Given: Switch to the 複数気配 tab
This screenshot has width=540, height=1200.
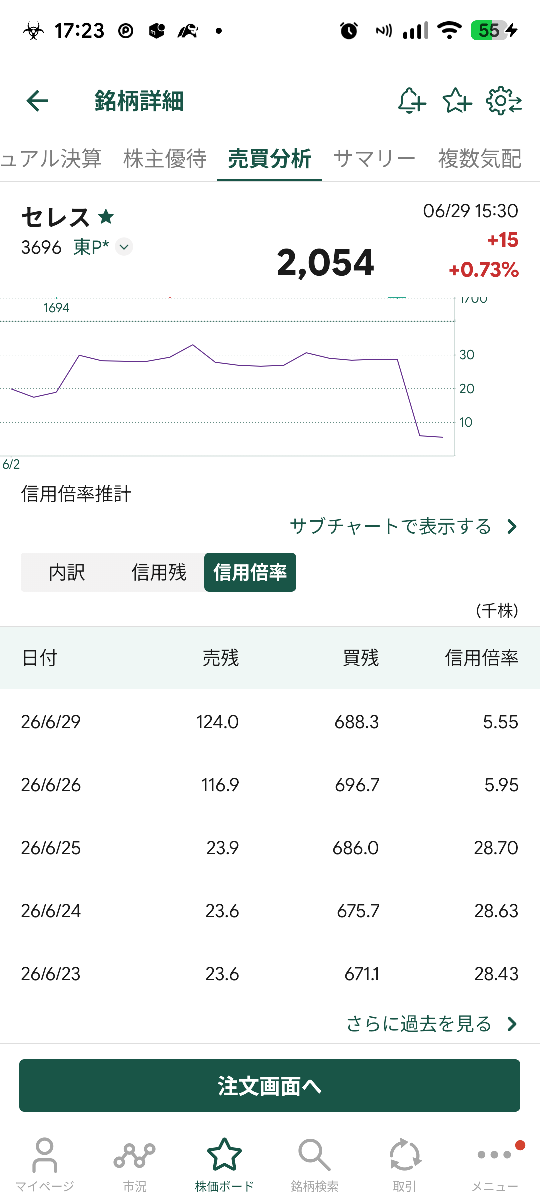Looking at the screenshot, I should (x=480, y=158).
